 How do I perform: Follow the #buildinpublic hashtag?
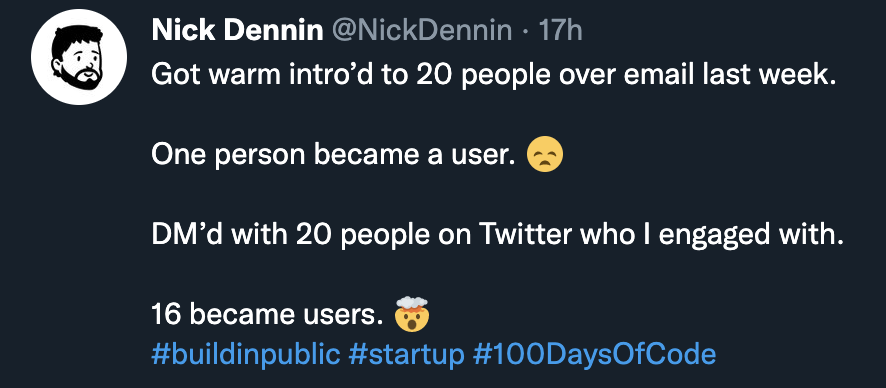(246, 355)
